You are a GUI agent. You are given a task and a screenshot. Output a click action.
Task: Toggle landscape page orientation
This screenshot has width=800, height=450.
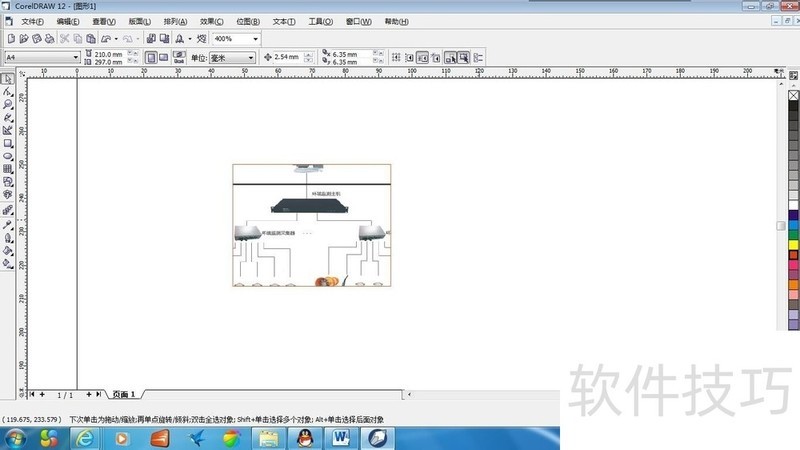pyautogui.click(x=163, y=58)
